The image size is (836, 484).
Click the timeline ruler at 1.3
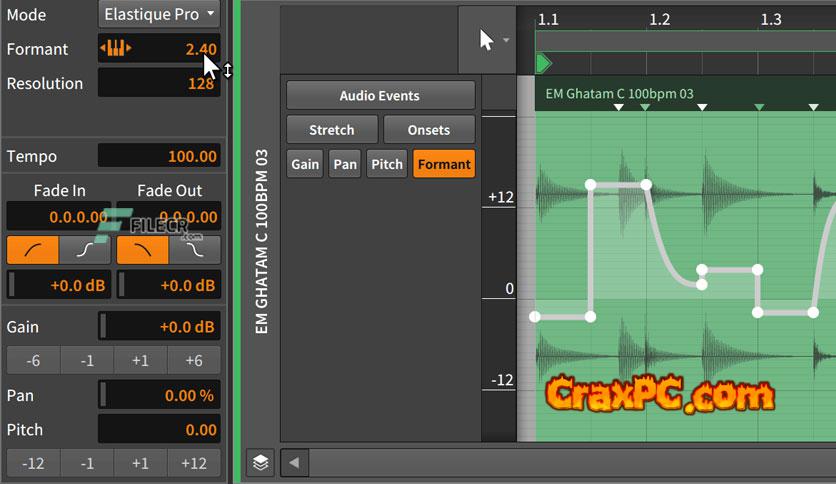[771, 20]
